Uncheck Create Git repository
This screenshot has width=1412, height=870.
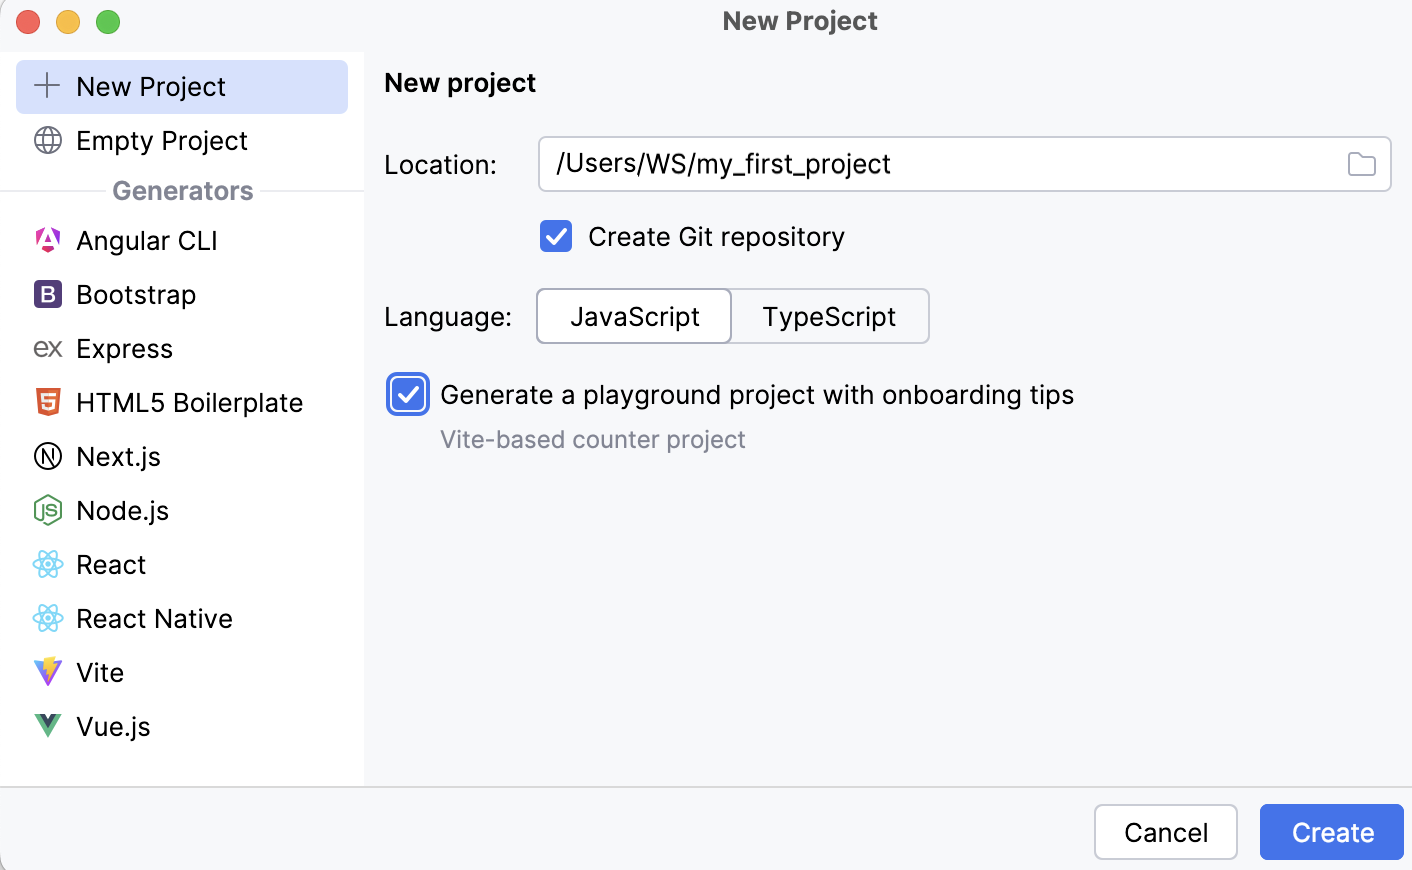coord(555,236)
